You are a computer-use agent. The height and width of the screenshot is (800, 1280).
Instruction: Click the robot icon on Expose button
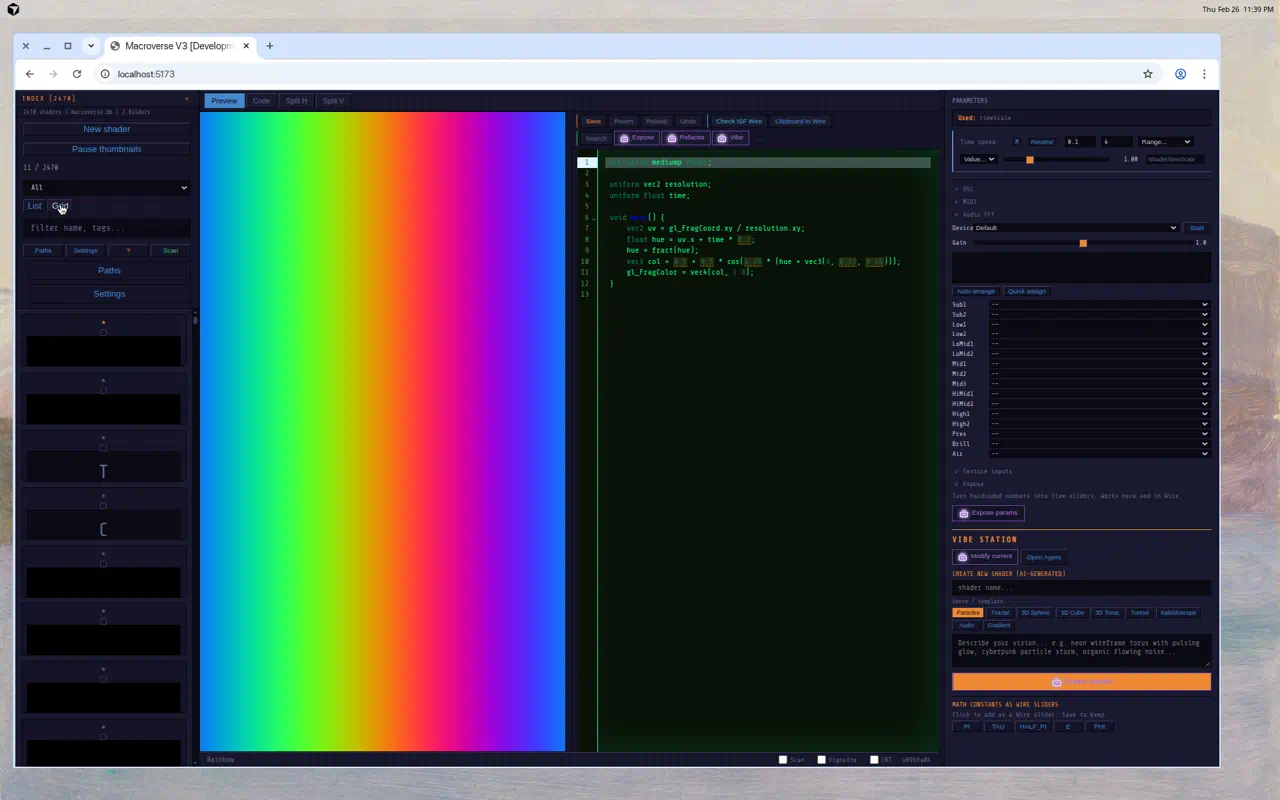tap(624, 138)
